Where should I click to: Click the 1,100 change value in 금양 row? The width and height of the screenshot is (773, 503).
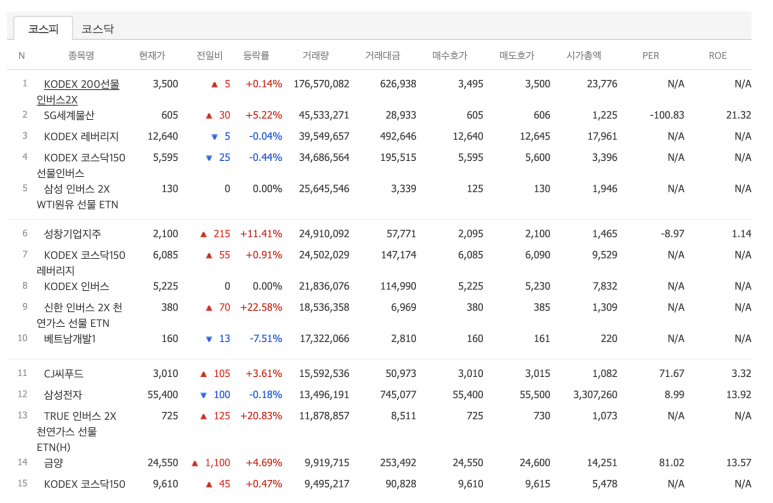[x=217, y=463]
